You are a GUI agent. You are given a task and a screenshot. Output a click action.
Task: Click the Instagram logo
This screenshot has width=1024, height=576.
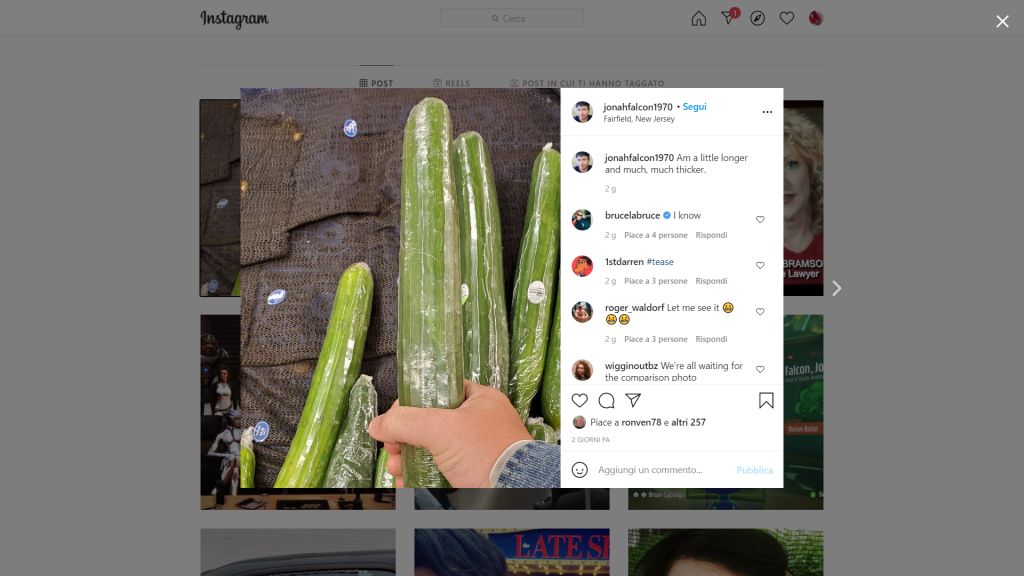coord(234,19)
